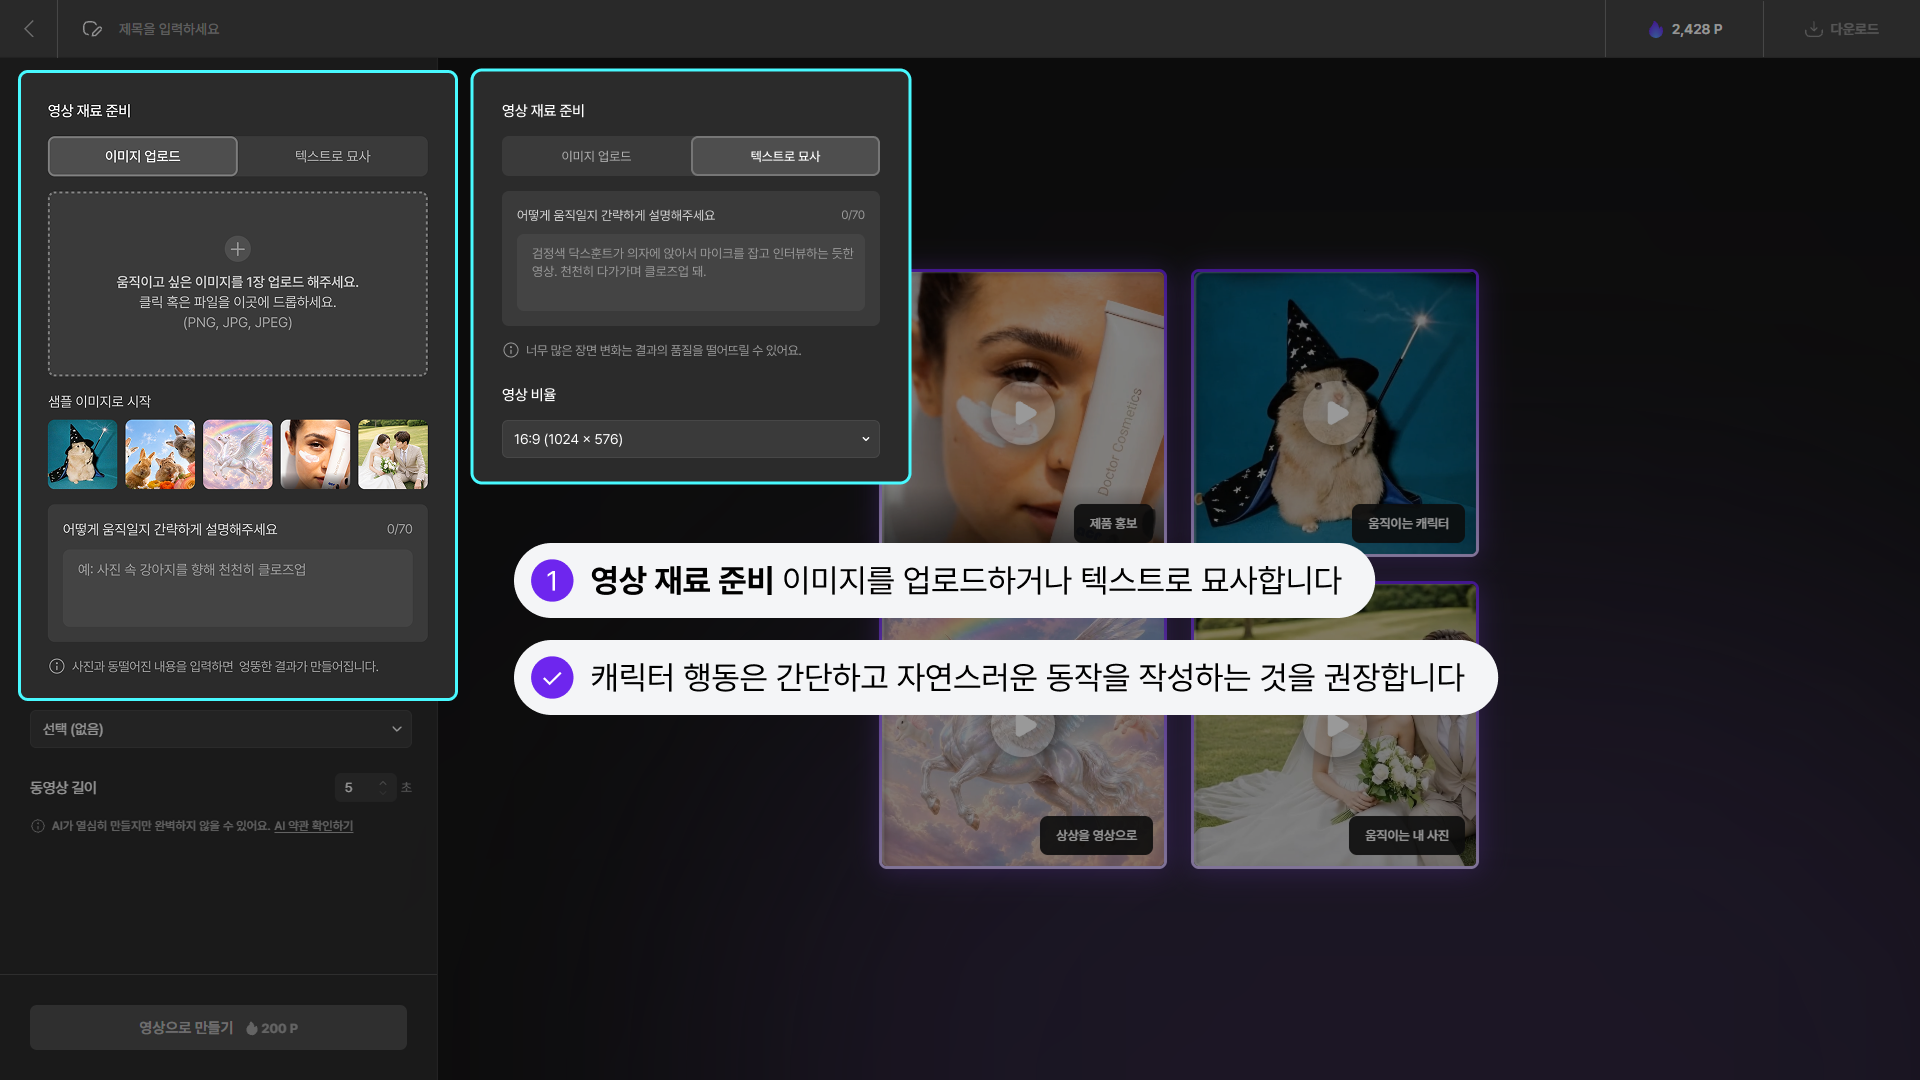1920x1080 pixels.
Task: Click the info icon beside scene change warning
Action: [511, 350]
